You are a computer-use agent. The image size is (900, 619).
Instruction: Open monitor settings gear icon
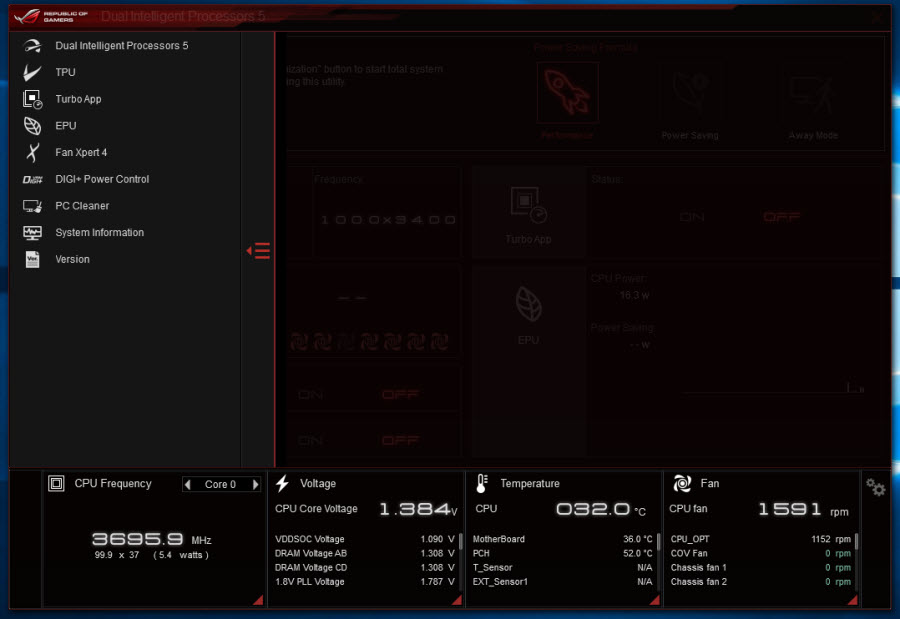875,488
